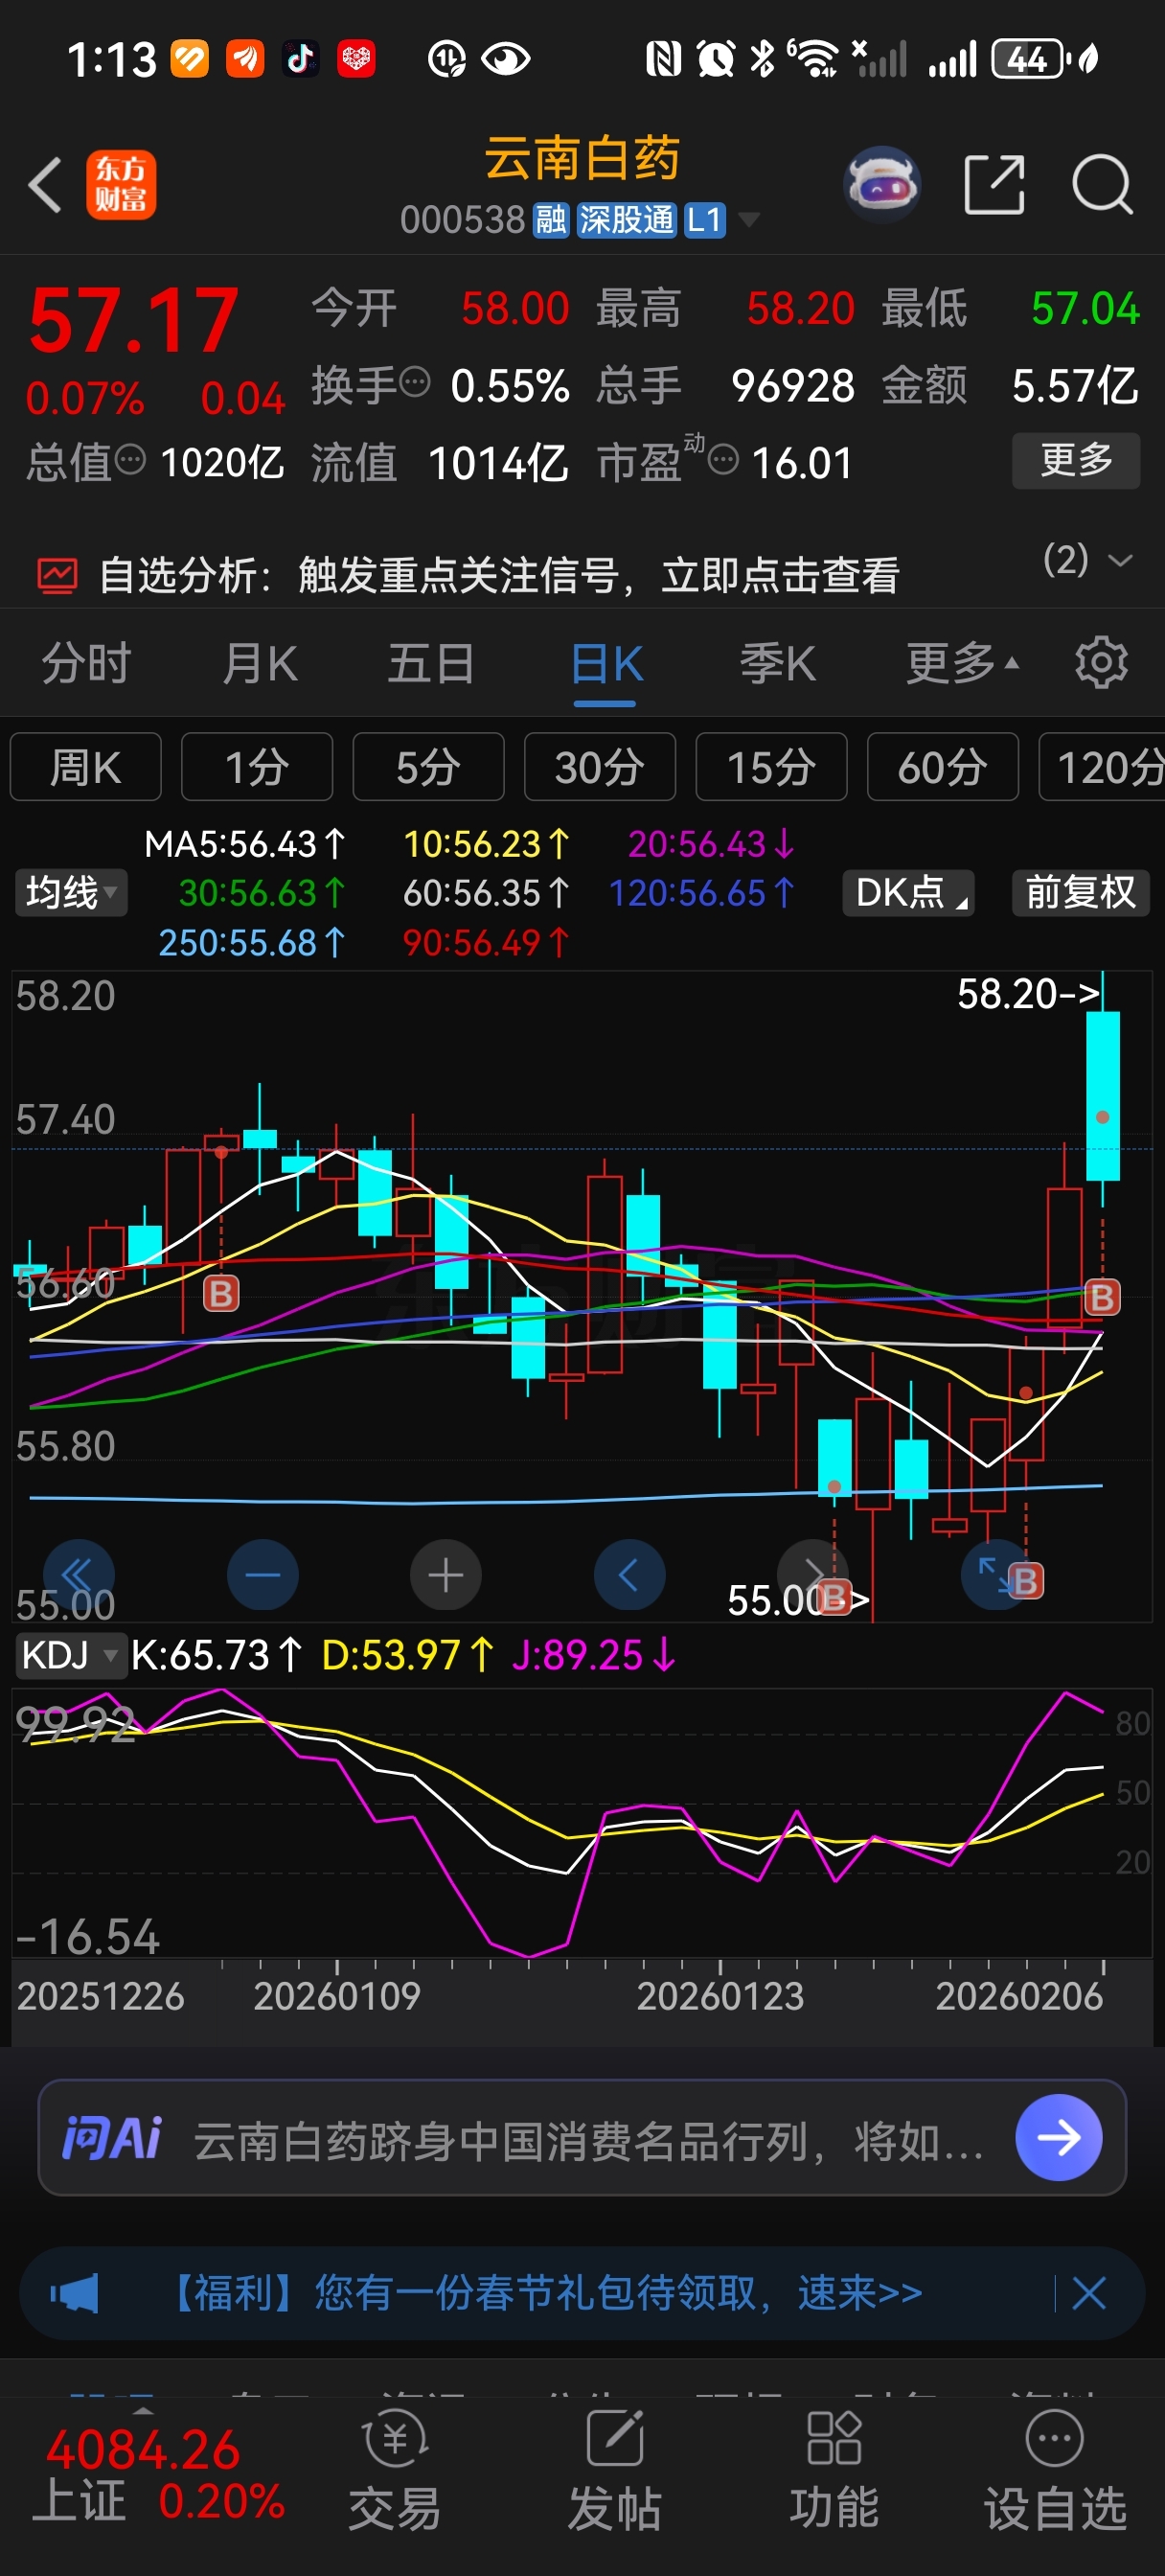Tap the MA5:56.43 value
Screen dimensions: 1165x2576
(x=246, y=844)
